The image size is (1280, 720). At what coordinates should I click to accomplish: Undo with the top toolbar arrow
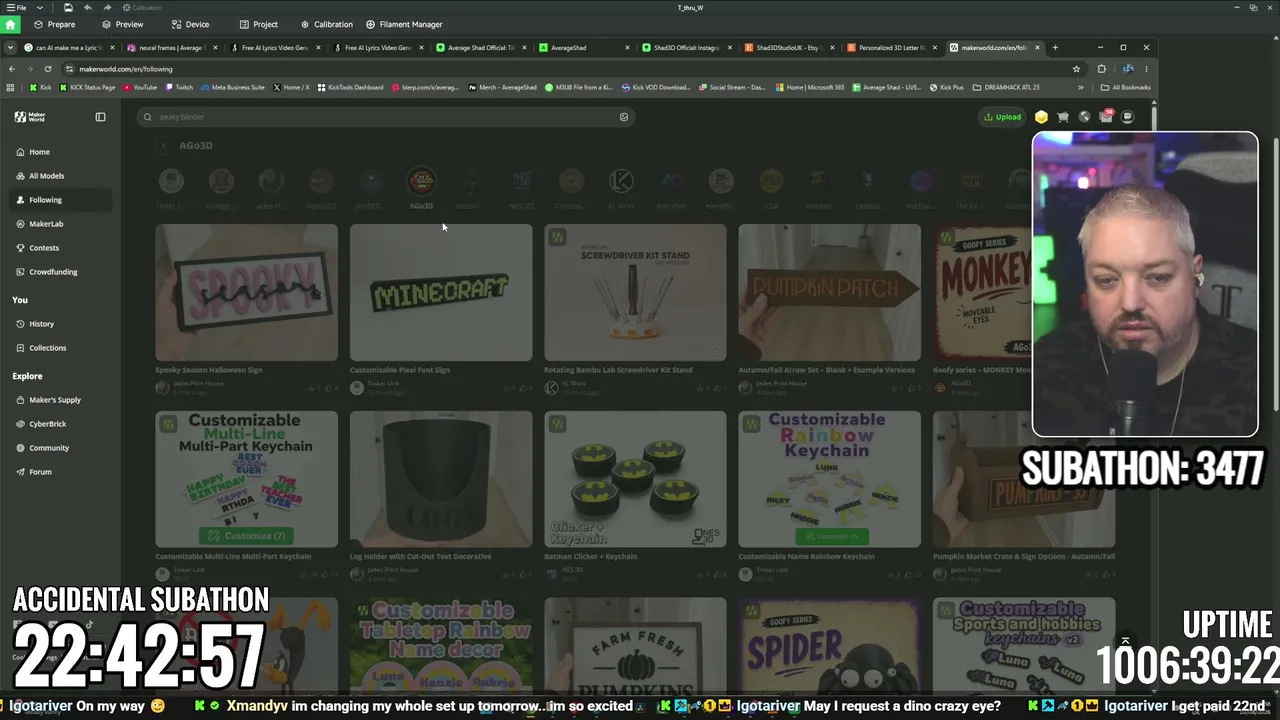(88, 7)
